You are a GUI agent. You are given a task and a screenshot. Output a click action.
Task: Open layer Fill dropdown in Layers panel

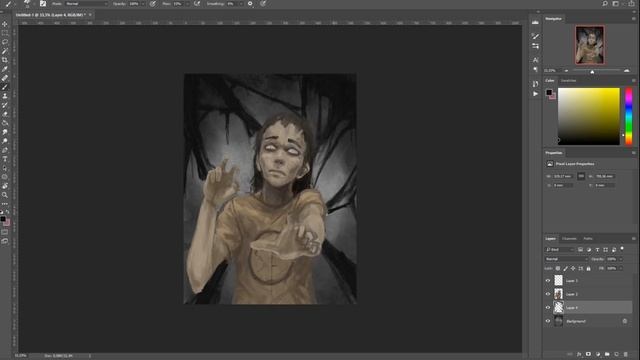click(x=621, y=269)
